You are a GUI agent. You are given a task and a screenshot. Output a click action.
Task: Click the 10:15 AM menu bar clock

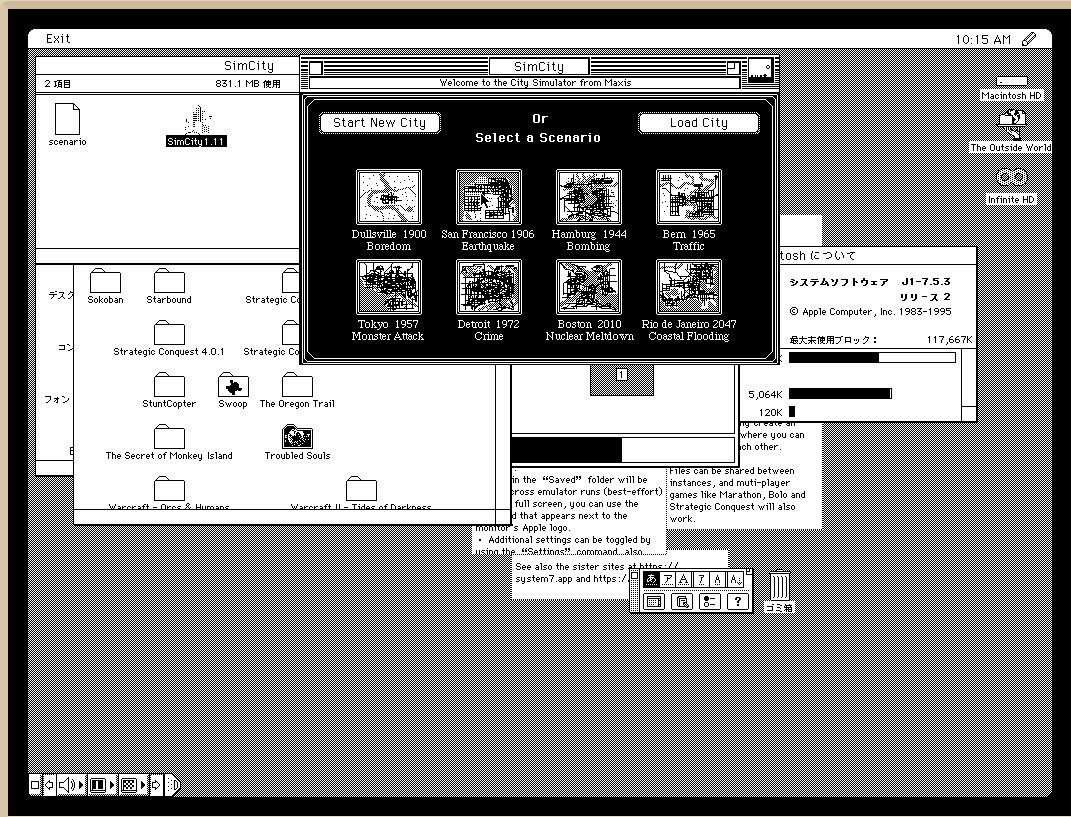pos(982,40)
